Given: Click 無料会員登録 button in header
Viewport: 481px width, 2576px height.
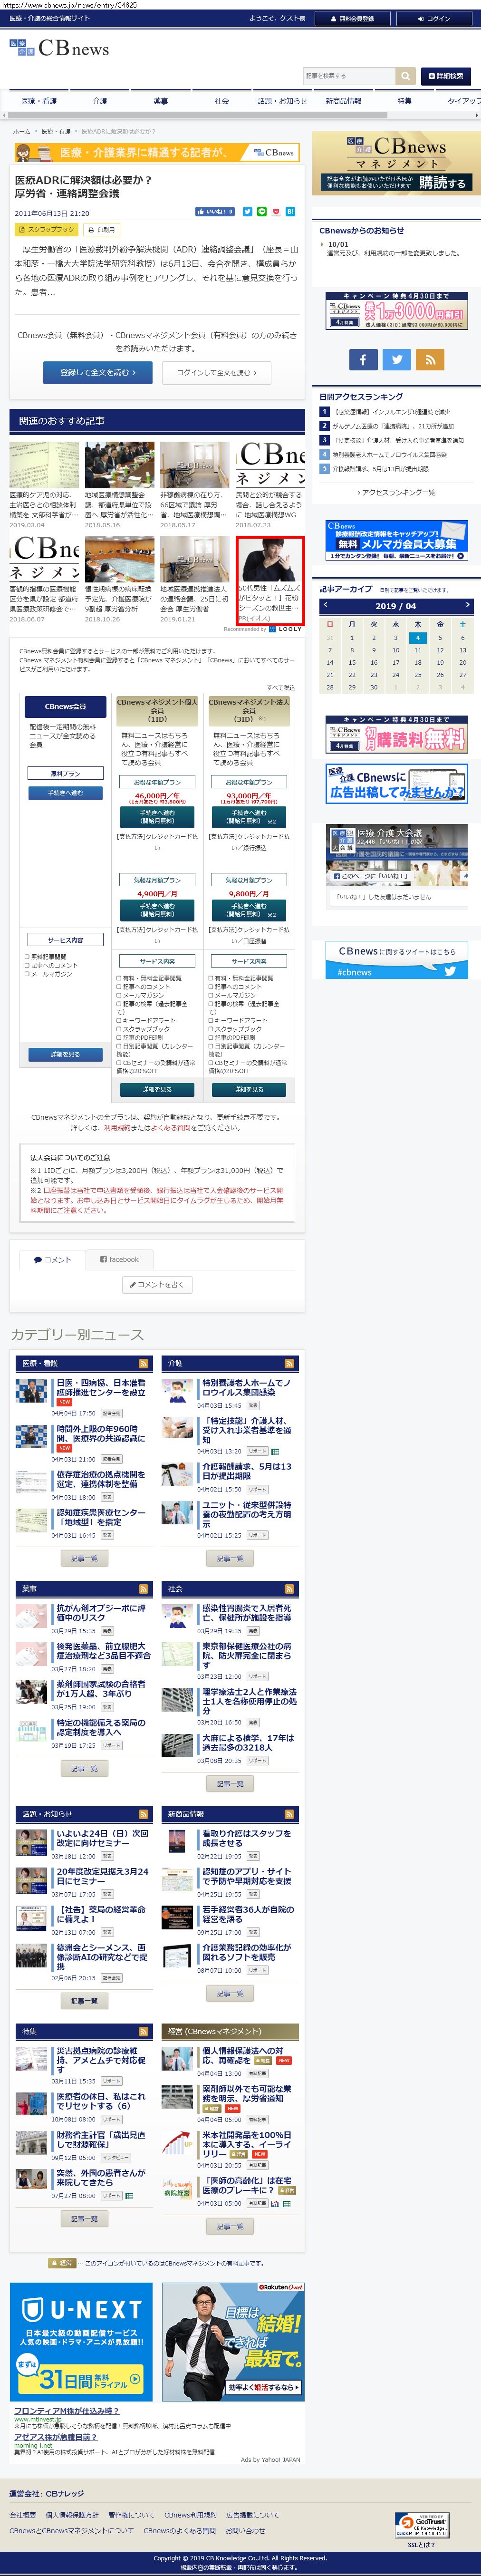Looking at the screenshot, I should [353, 18].
